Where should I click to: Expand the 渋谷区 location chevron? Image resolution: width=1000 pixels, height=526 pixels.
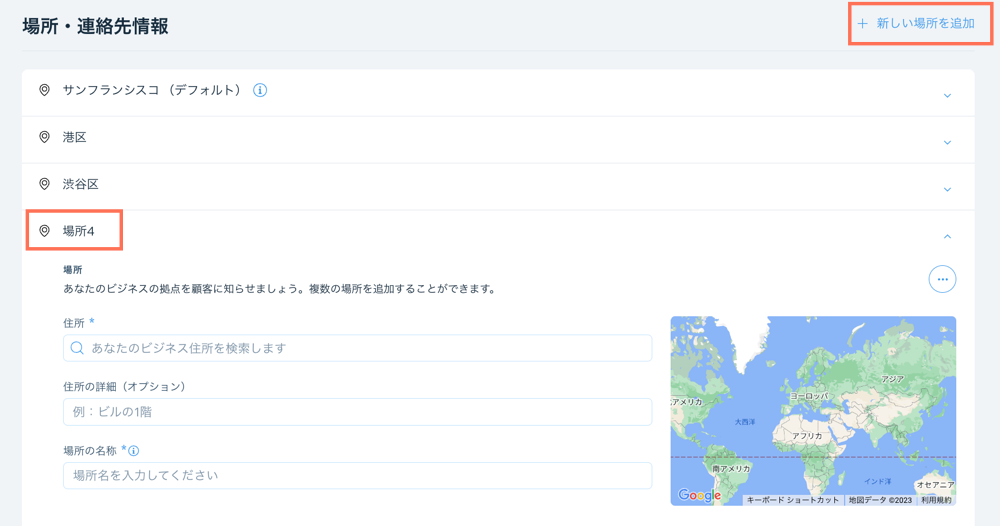tap(947, 189)
